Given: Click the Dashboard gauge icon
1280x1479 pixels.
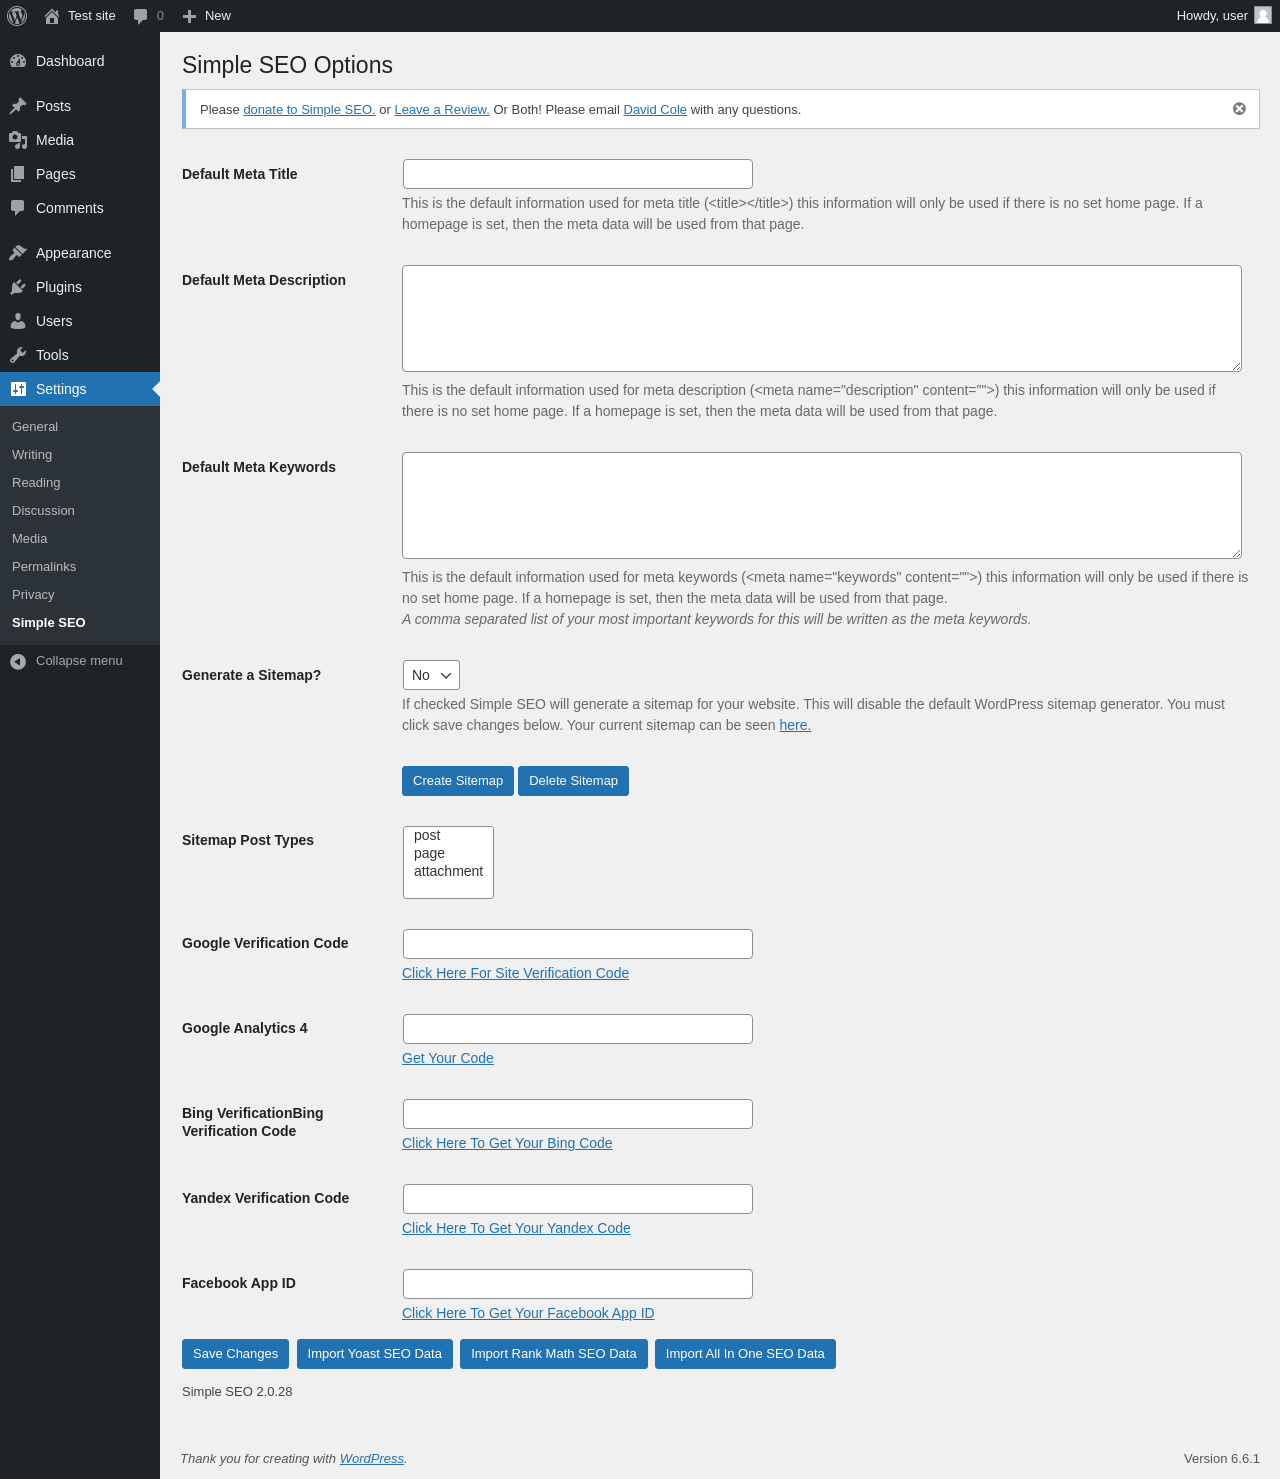Looking at the screenshot, I should pyautogui.click(x=18, y=61).
